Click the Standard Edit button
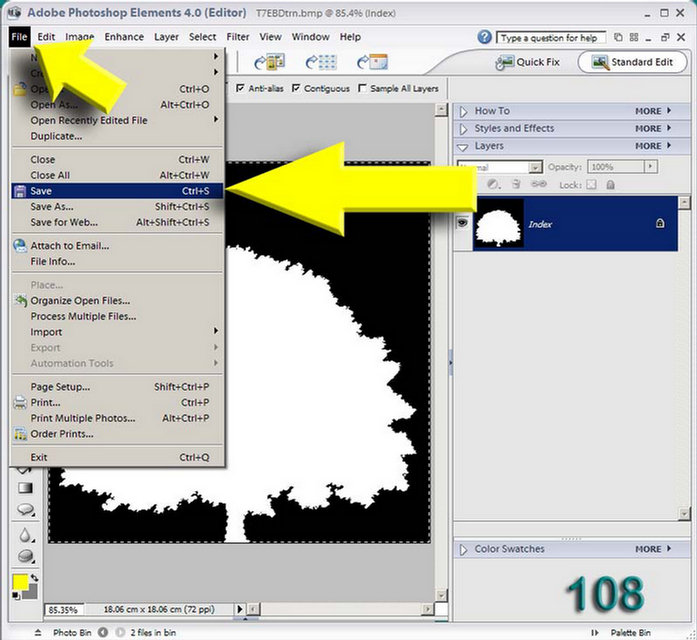The image size is (697, 640). (x=633, y=62)
